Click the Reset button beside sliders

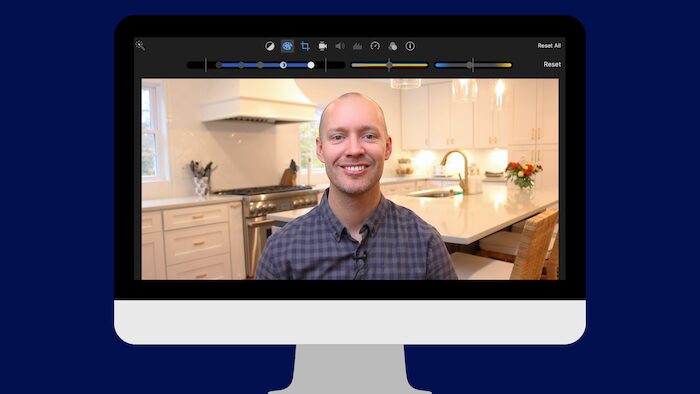pyautogui.click(x=552, y=64)
